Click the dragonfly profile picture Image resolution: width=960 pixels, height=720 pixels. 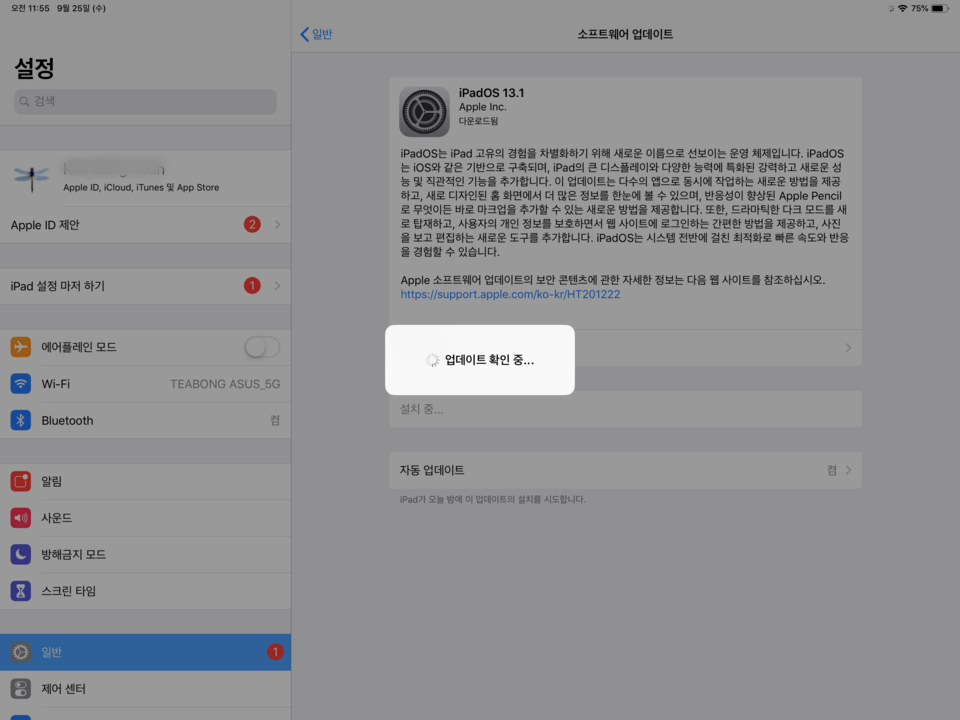tap(31, 178)
